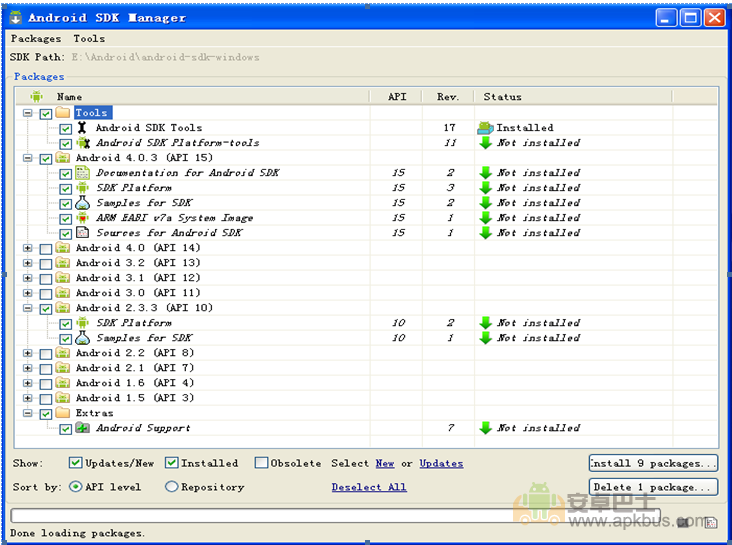732x545 pixels.
Task: Click the Rev. column header
Action: [x=448, y=97]
